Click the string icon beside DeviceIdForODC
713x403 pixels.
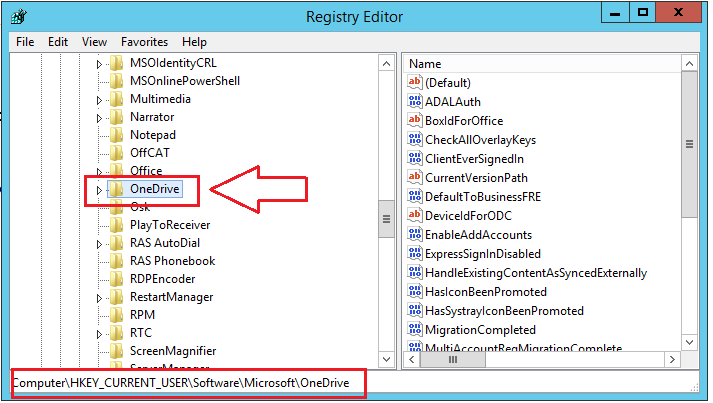tap(414, 216)
